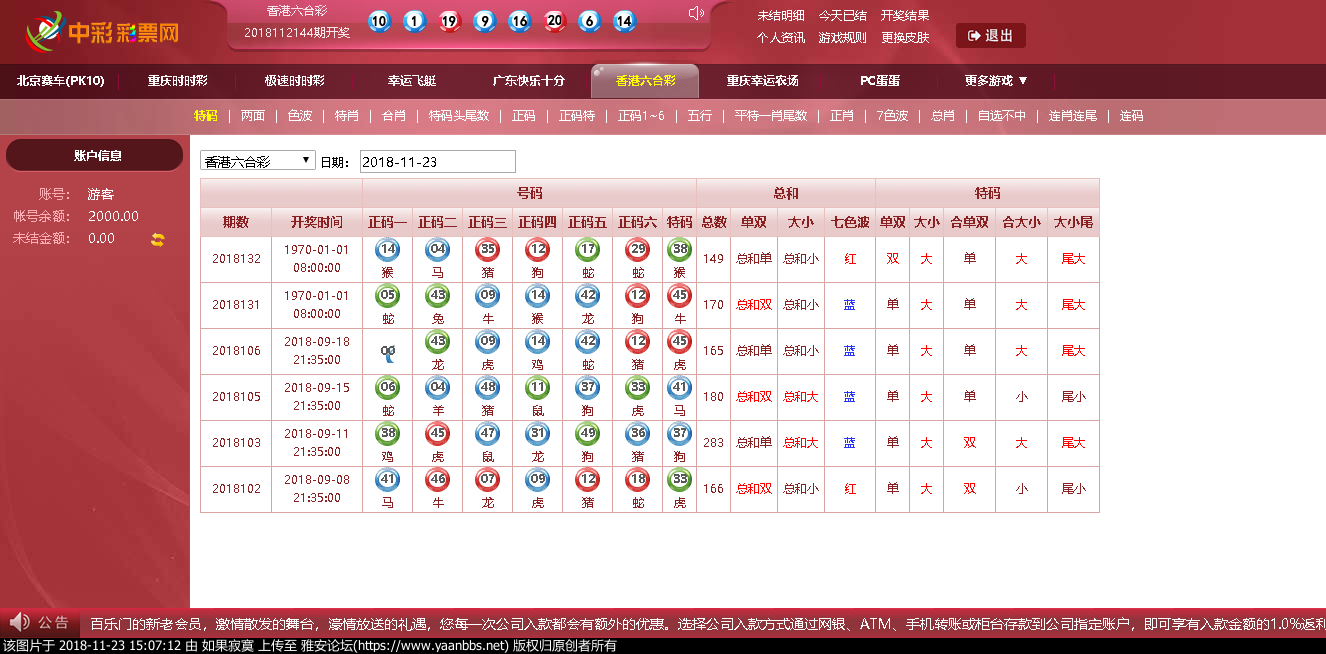
Task: Select the 香港六合彩 tab
Action: click(x=645, y=81)
